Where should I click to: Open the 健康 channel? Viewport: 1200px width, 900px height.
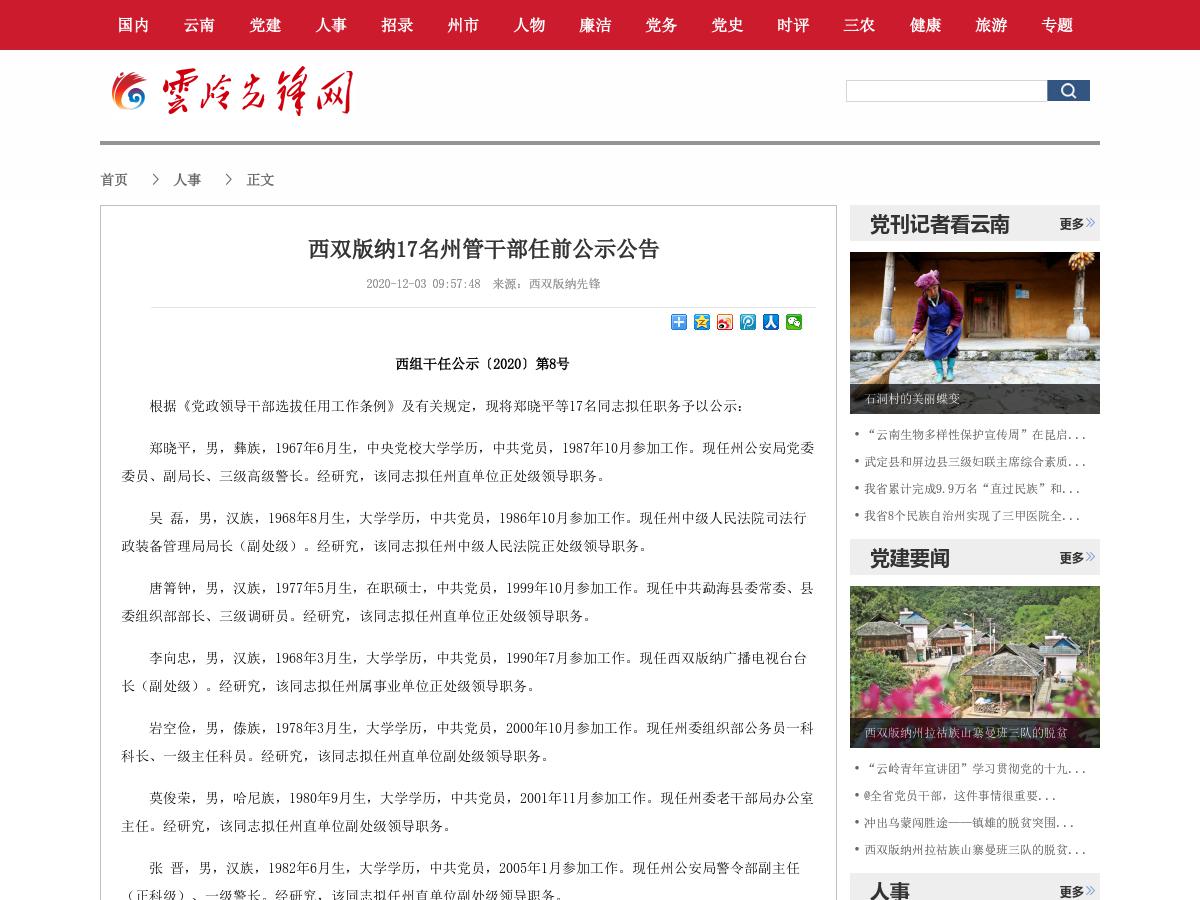[925, 25]
